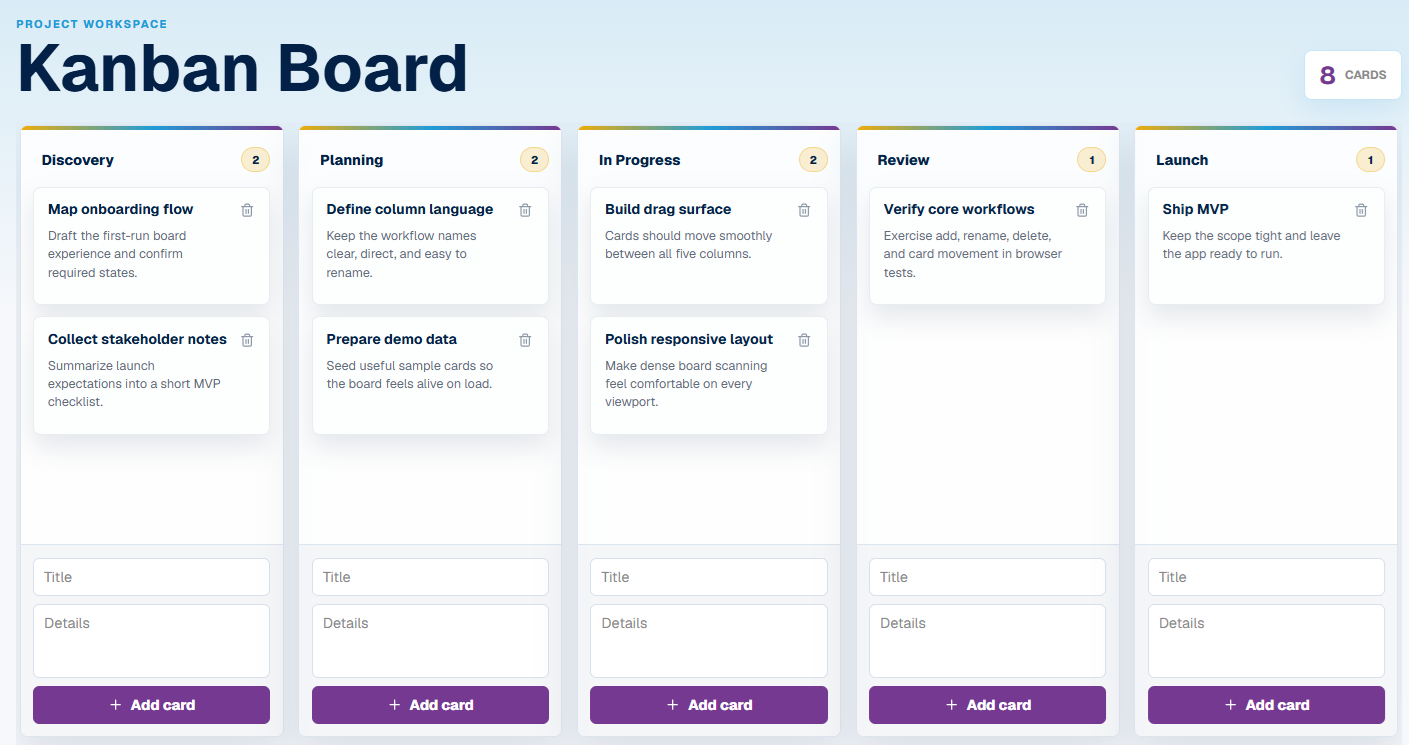Image resolution: width=1409 pixels, height=745 pixels.
Task: Click trash icon on Prepare demo data
Action: (525, 340)
